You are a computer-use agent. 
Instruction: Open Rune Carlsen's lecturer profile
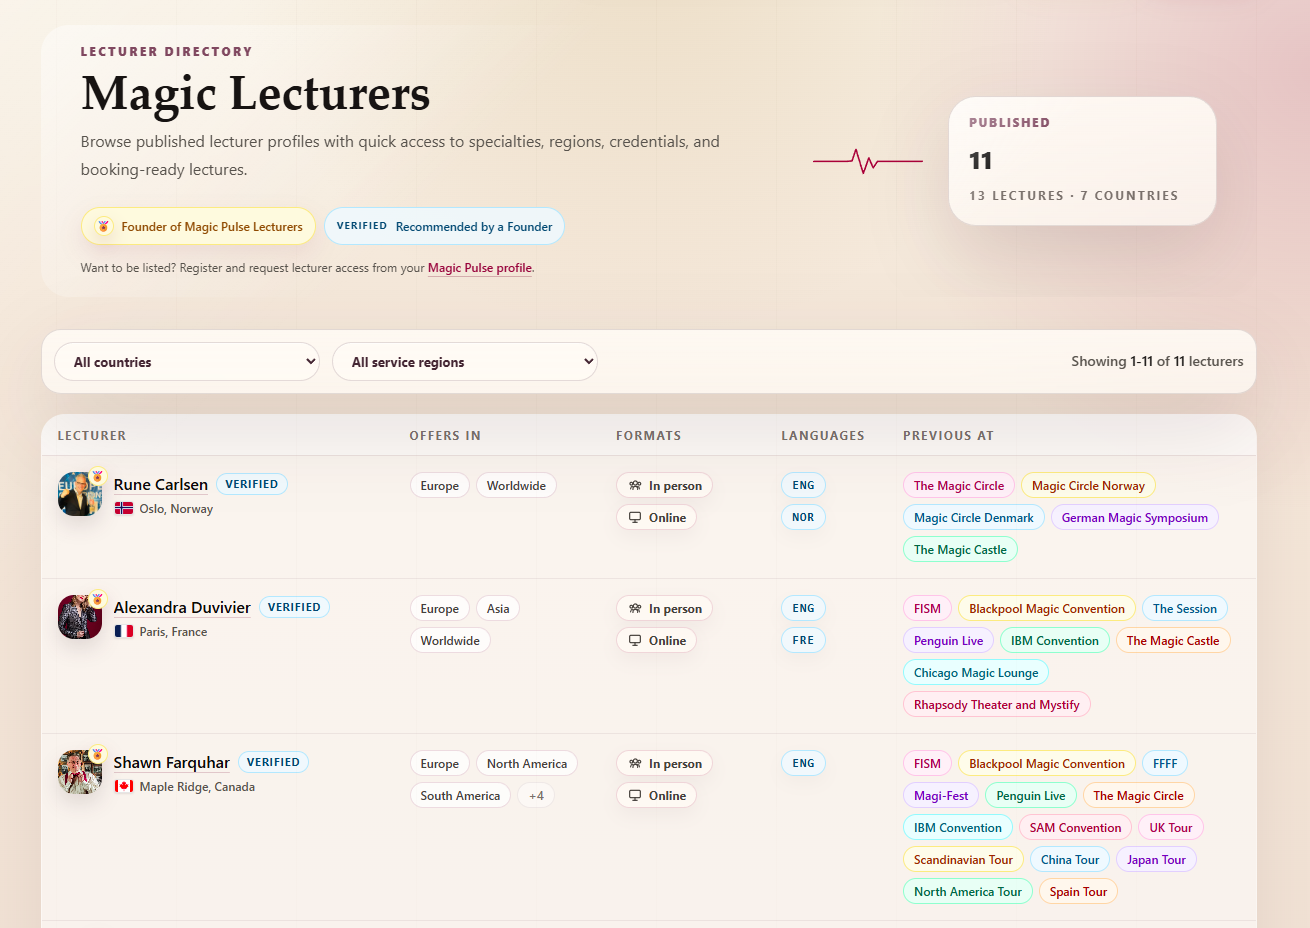(x=161, y=484)
